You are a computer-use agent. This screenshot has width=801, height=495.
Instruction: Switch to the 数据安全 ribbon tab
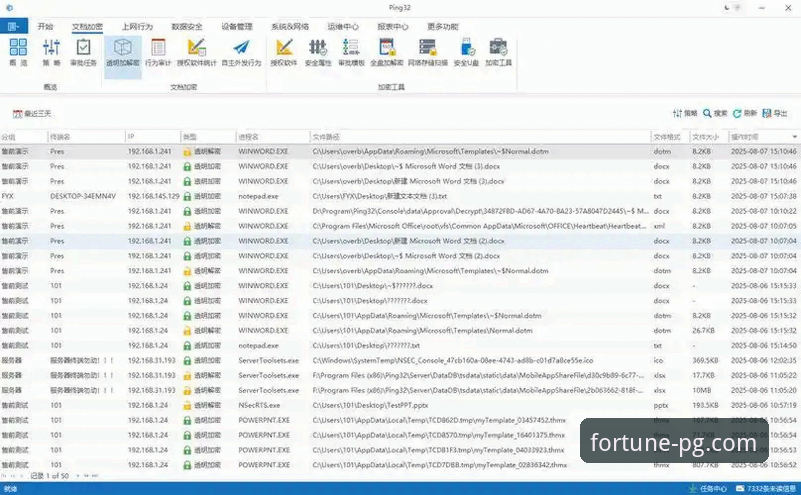point(186,26)
